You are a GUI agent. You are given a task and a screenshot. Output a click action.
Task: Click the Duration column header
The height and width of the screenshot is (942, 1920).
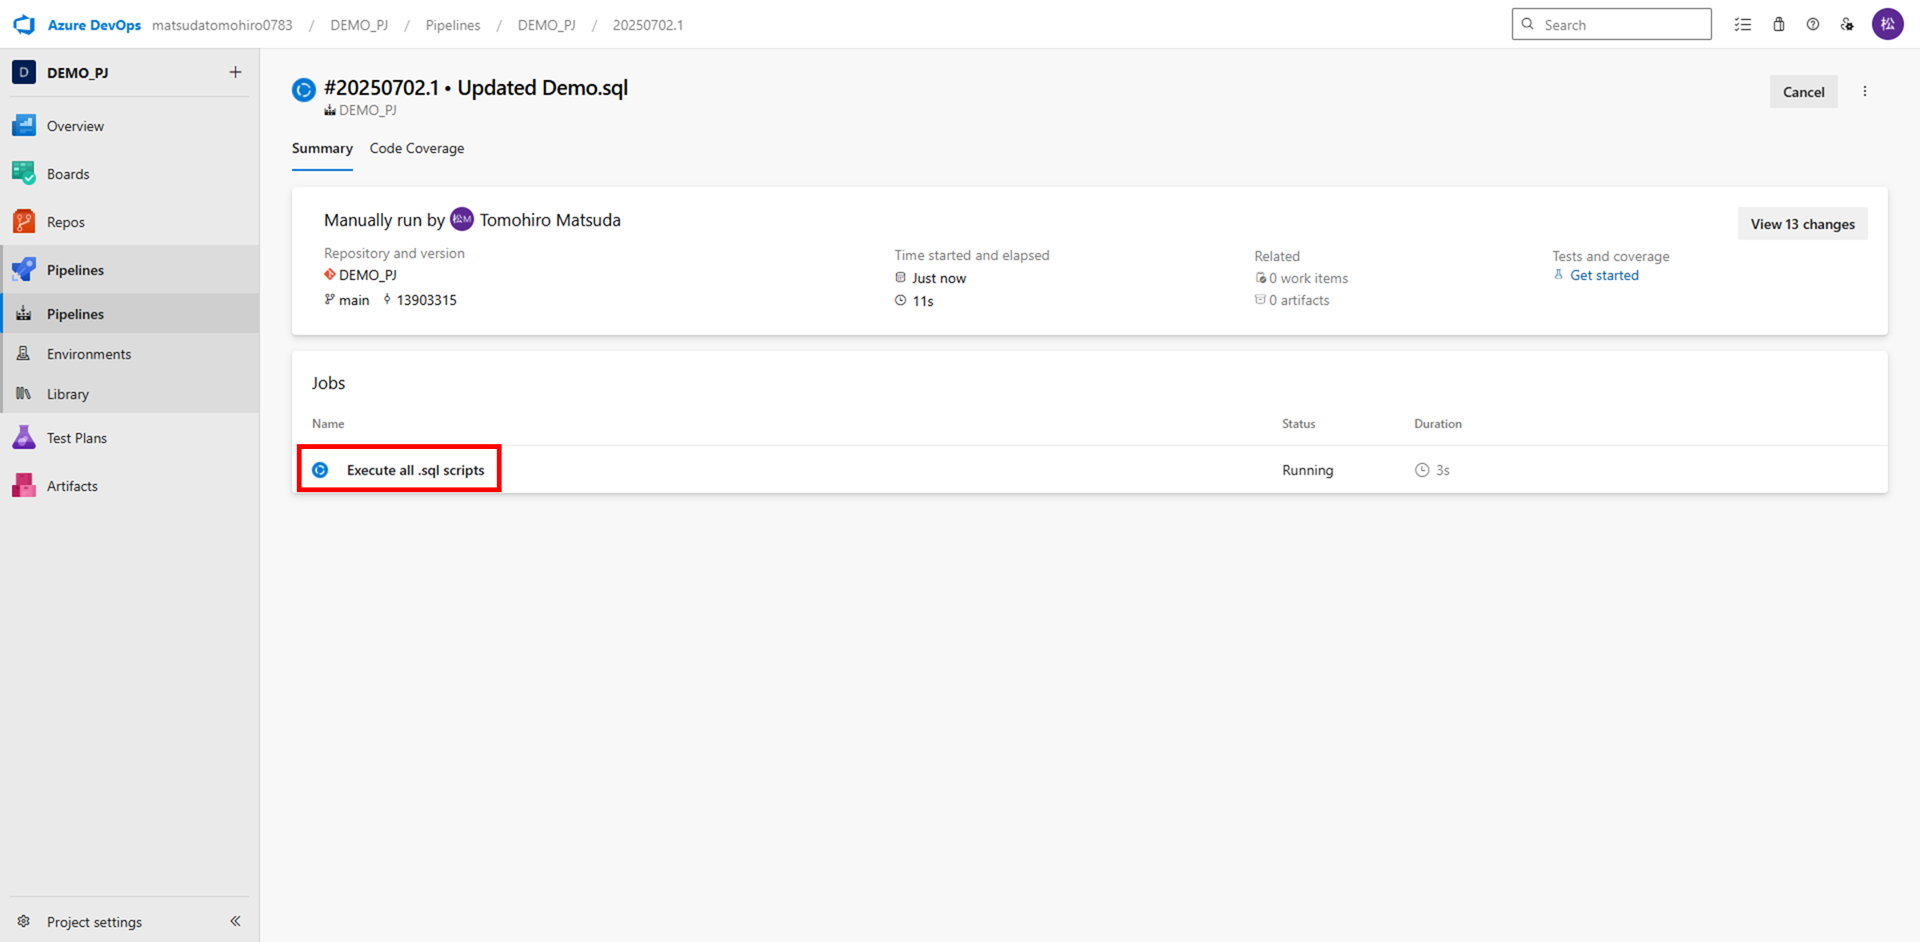pos(1438,424)
